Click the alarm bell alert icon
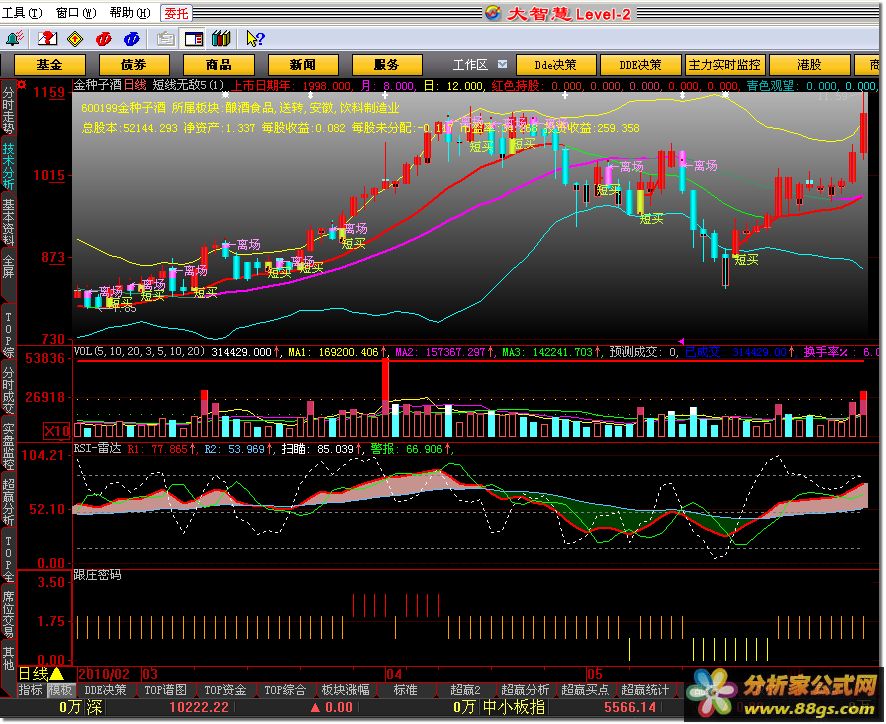The height and width of the screenshot is (724, 886). click(14, 38)
